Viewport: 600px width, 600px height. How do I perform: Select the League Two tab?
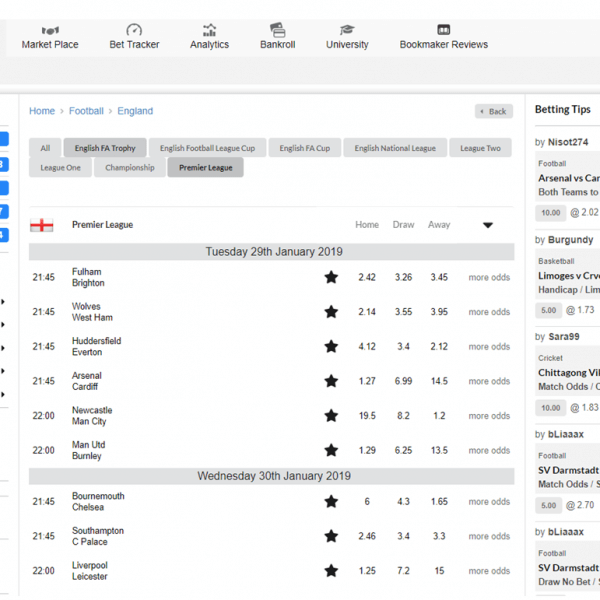coord(480,148)
